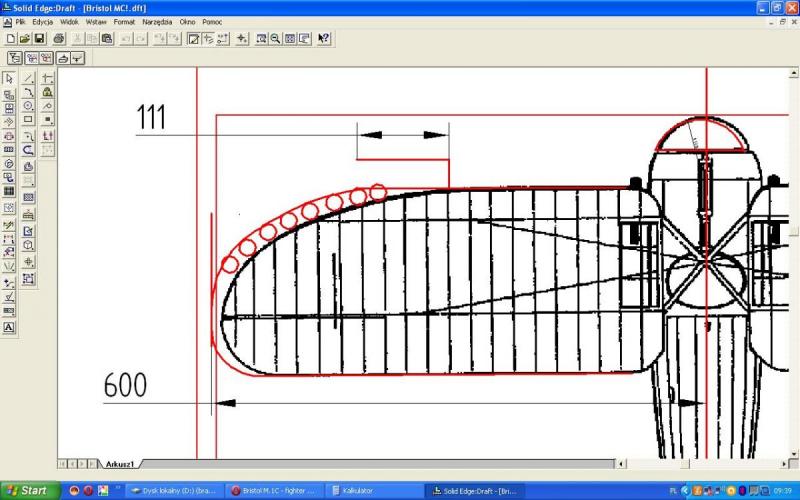
Task: Save the draft with the floppy icon
Action: (x=39, y=38)
